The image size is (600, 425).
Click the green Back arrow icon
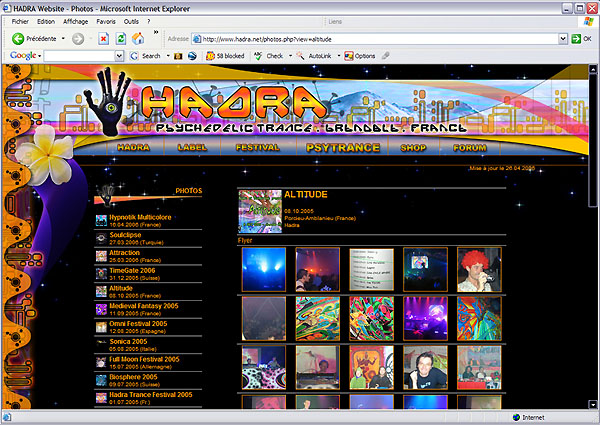18,39
